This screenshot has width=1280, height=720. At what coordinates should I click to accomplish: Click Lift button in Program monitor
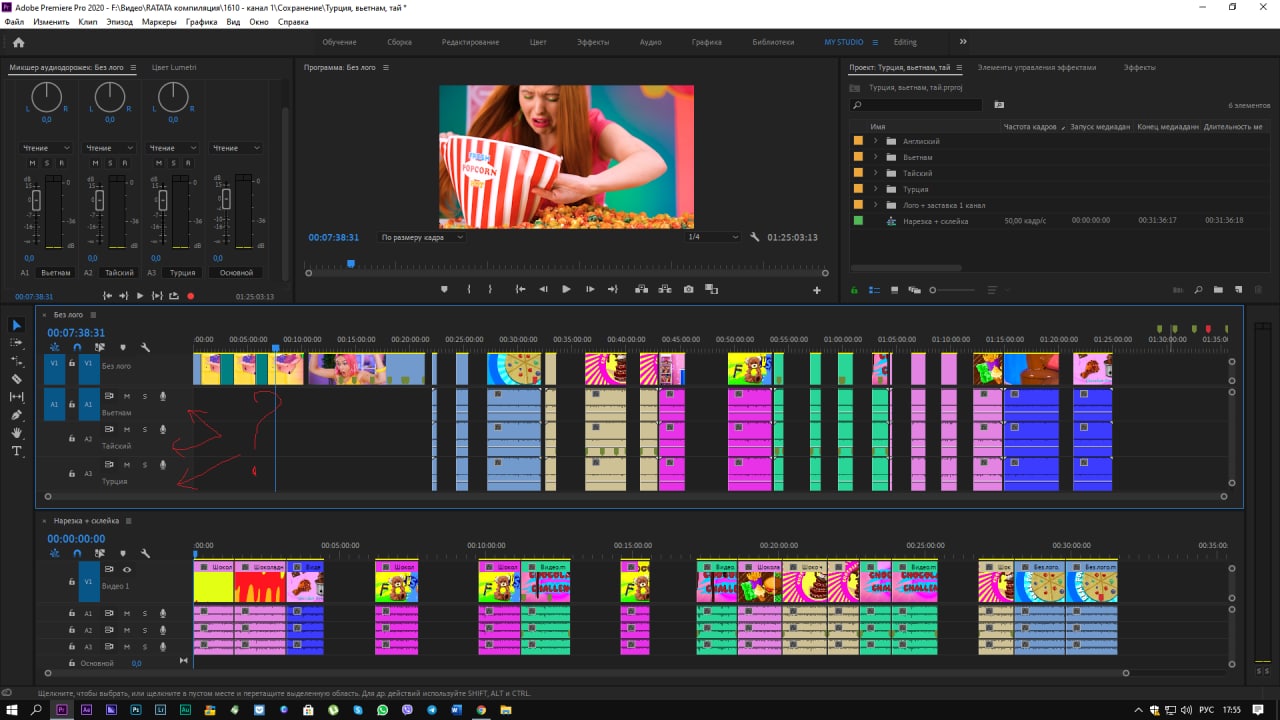pyautogui.click(x=639, y=289)
